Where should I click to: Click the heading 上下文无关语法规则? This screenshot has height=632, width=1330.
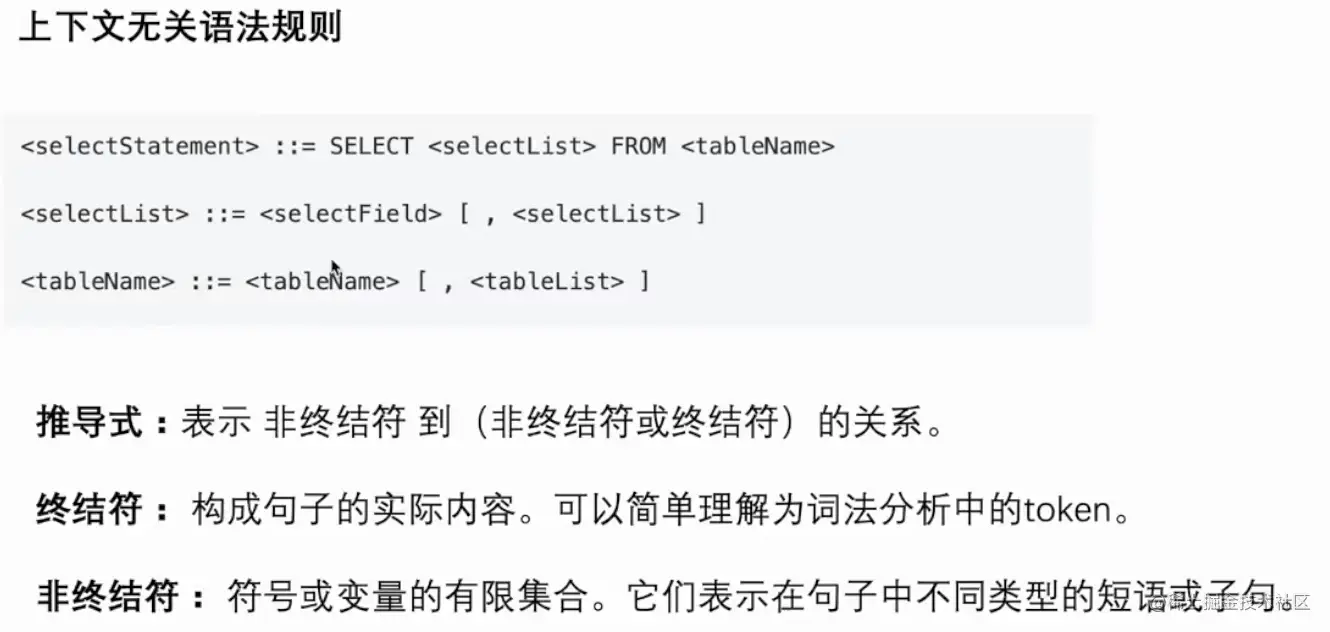click(x=181, y=27)
